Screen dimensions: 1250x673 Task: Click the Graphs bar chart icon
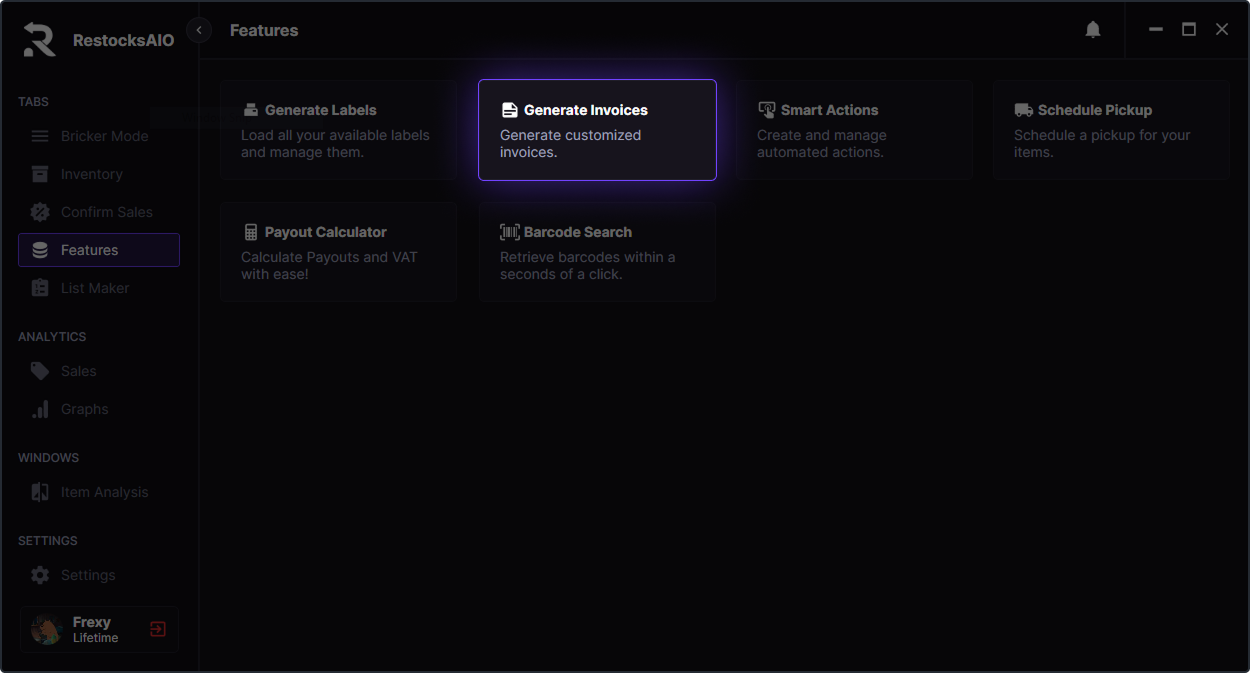[x=40, y=409]
